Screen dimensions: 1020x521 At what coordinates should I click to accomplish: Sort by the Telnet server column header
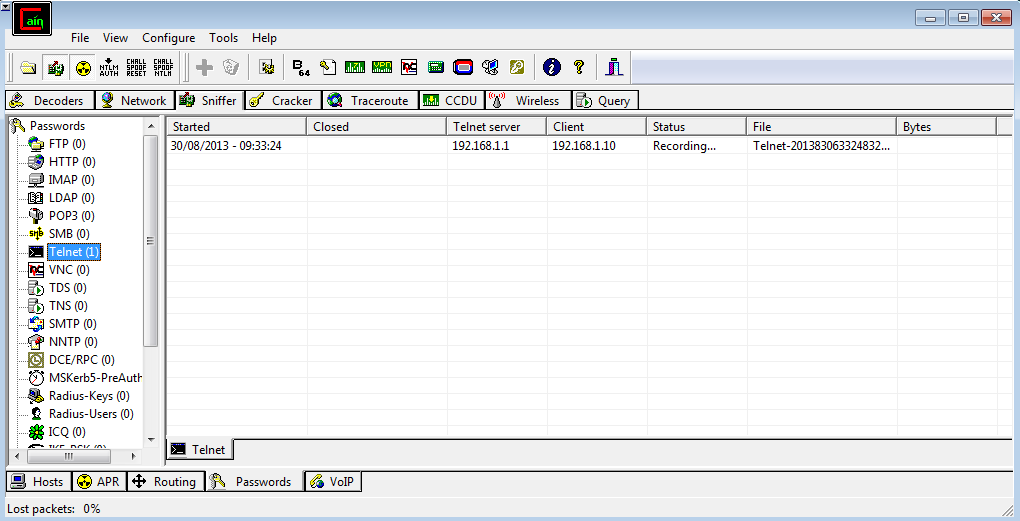(x=497, y=126)
